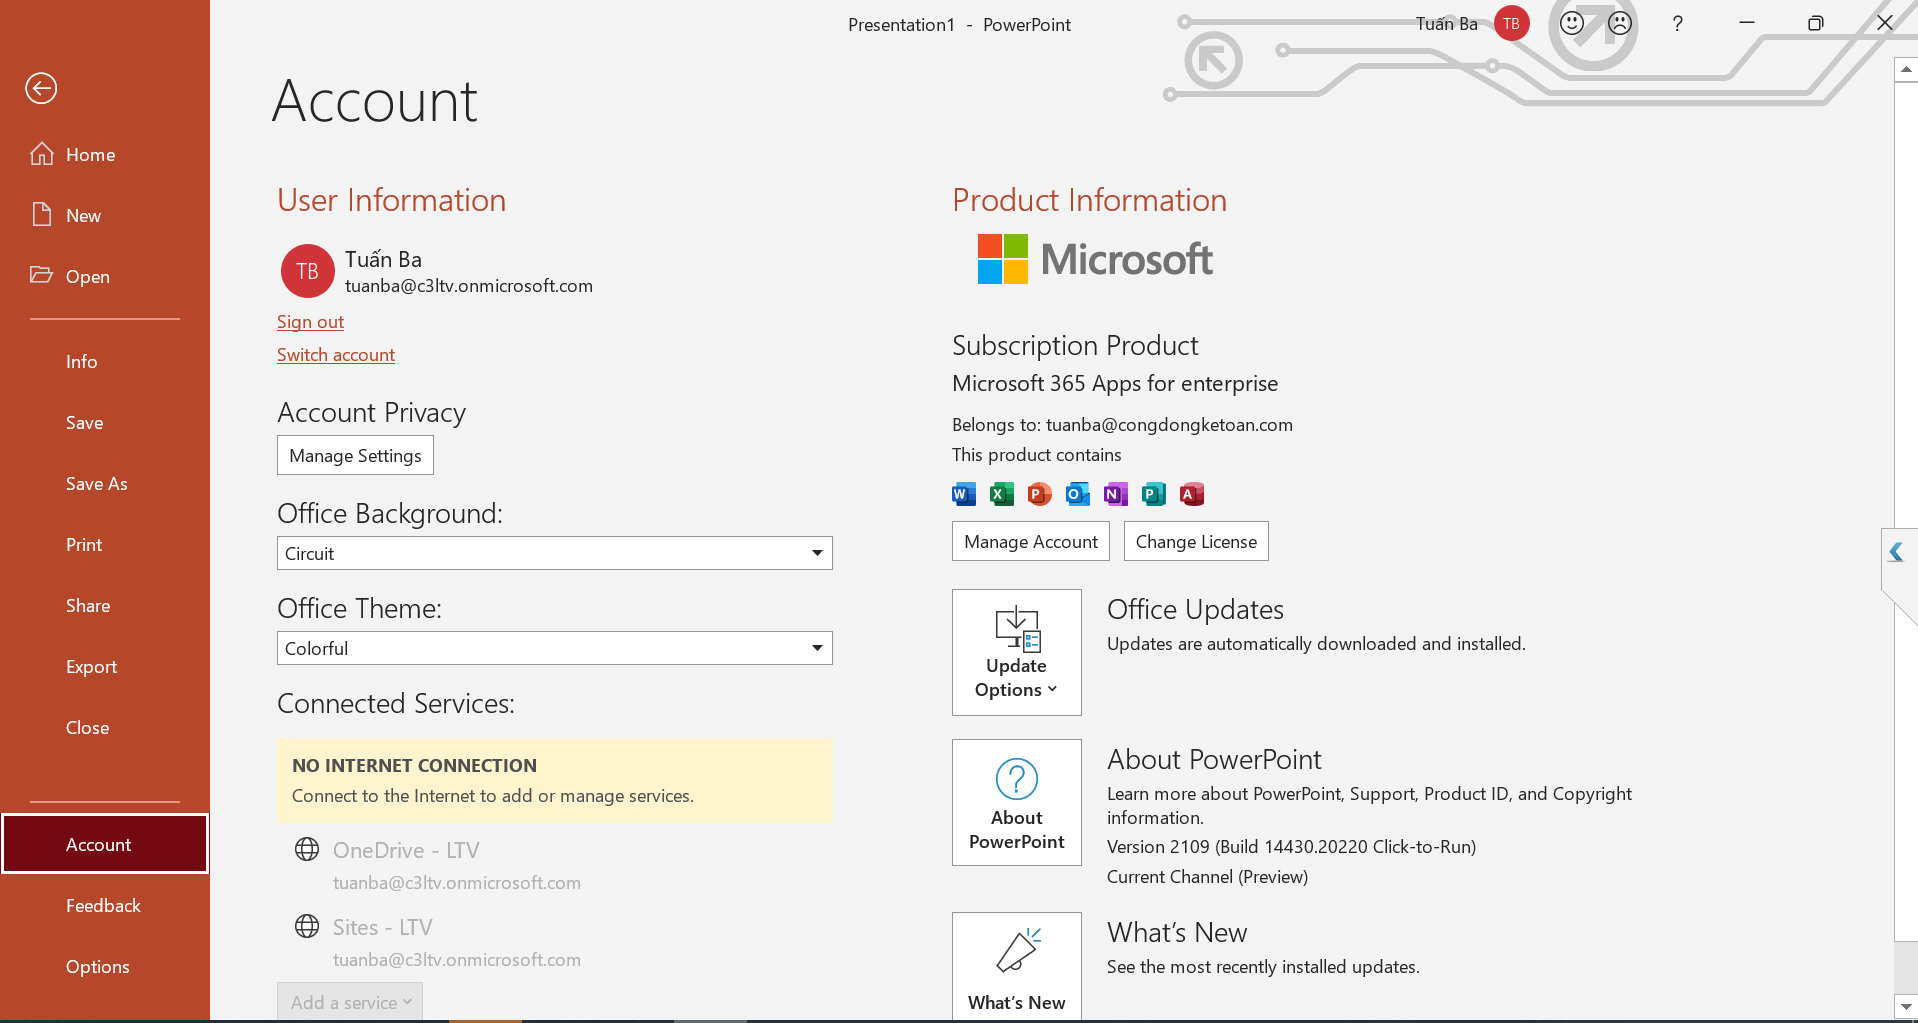
Task: Click the Word app icon
Action: pos(964,494)
